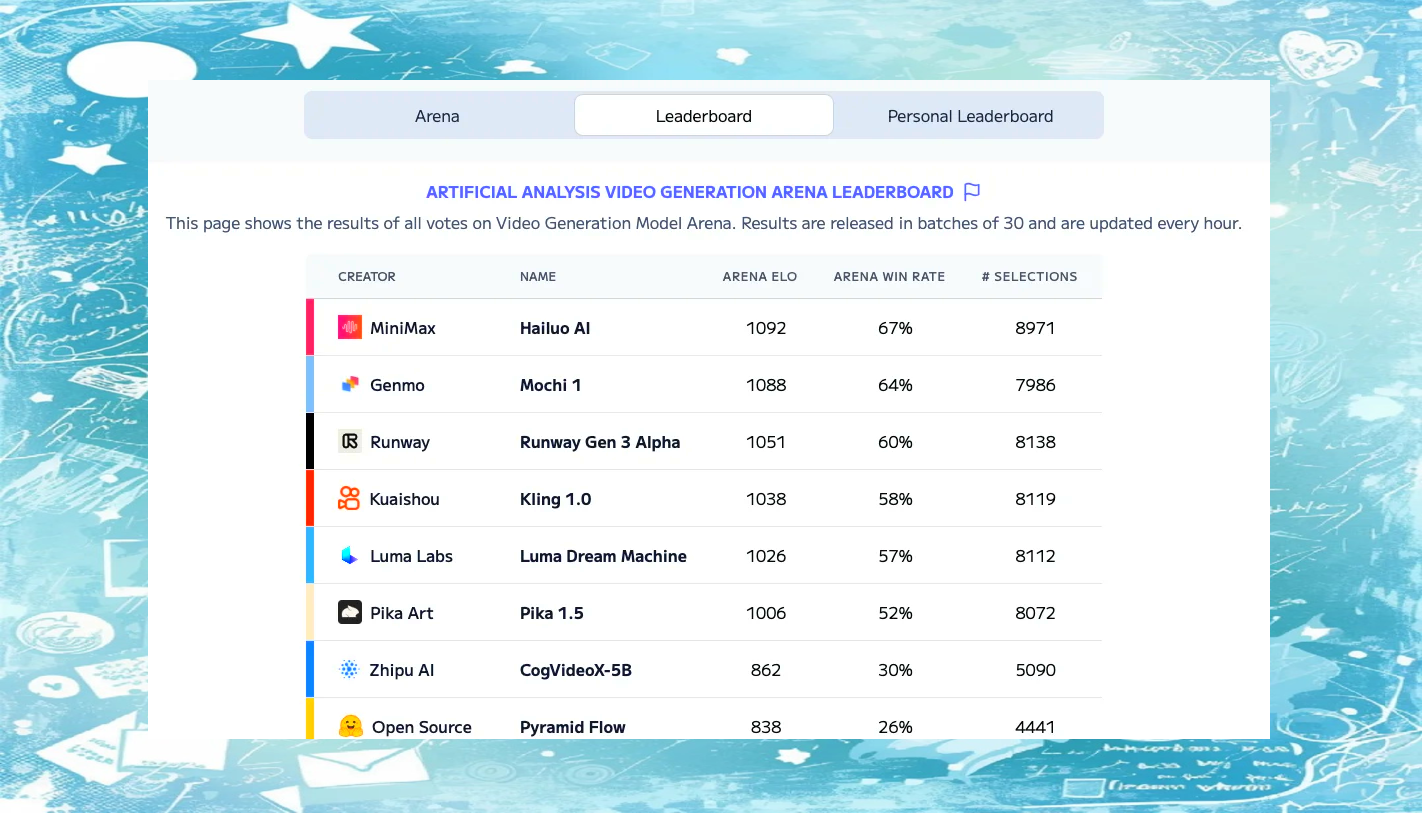
Task: Click the 1006 ELO score
Action: point(766,613)
